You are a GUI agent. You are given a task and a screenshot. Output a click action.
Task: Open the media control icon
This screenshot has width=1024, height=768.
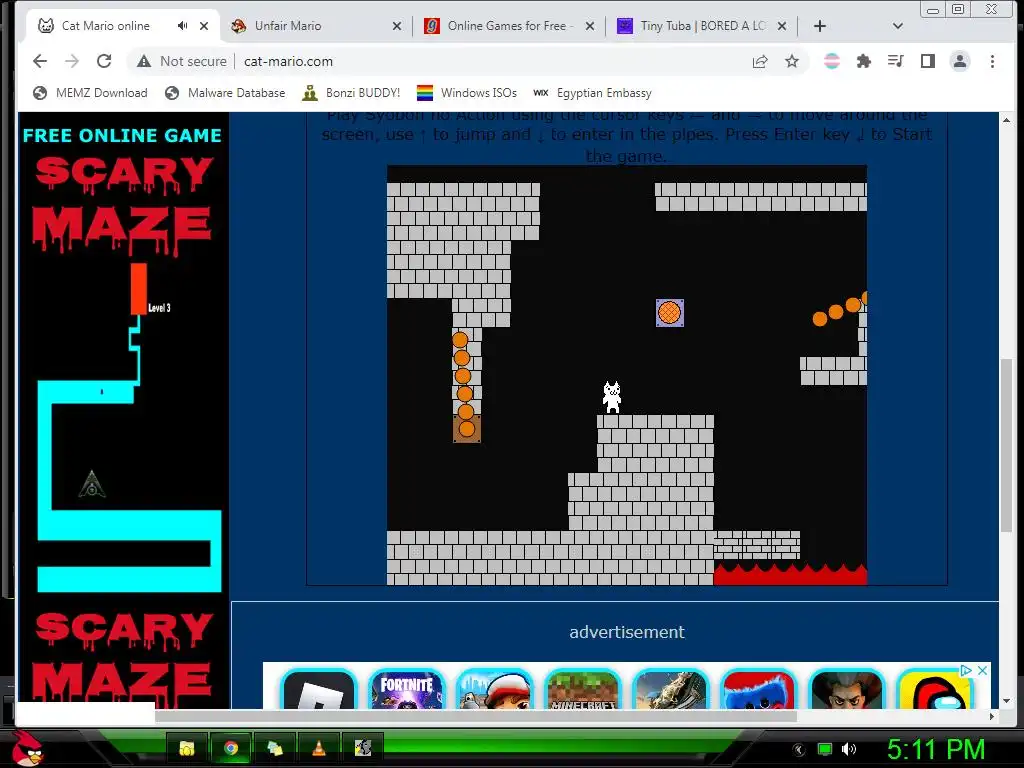[x=895, y=61]
